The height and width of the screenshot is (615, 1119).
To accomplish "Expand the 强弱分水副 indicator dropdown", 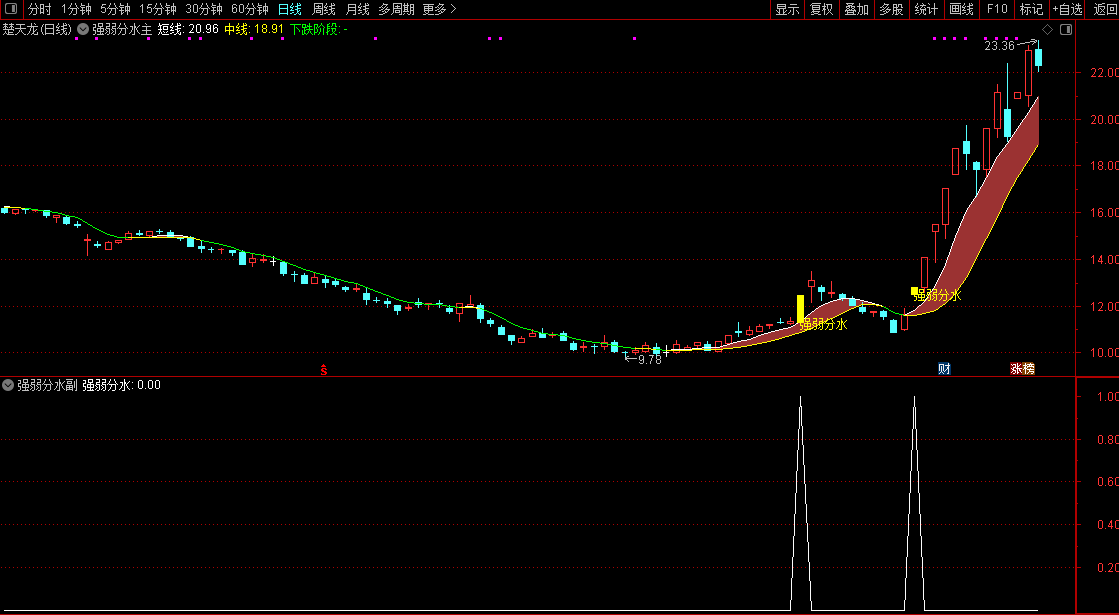I will point(9,385).
